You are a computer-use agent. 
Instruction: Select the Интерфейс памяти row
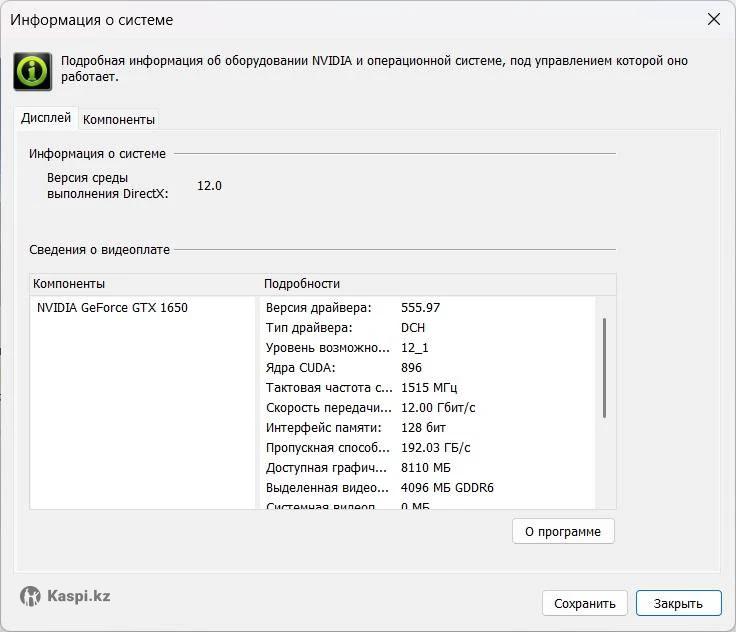[324, 428]
